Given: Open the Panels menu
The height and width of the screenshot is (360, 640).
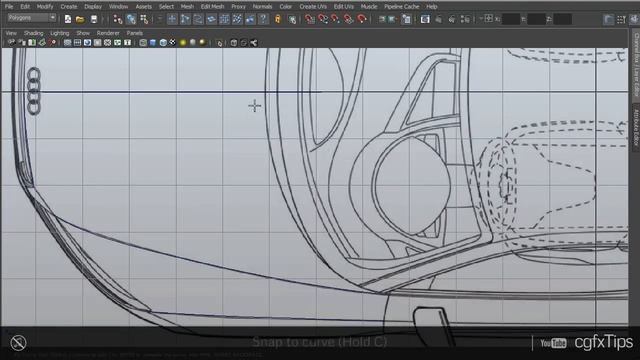Looking at the screenshot, I should point(135,33).
